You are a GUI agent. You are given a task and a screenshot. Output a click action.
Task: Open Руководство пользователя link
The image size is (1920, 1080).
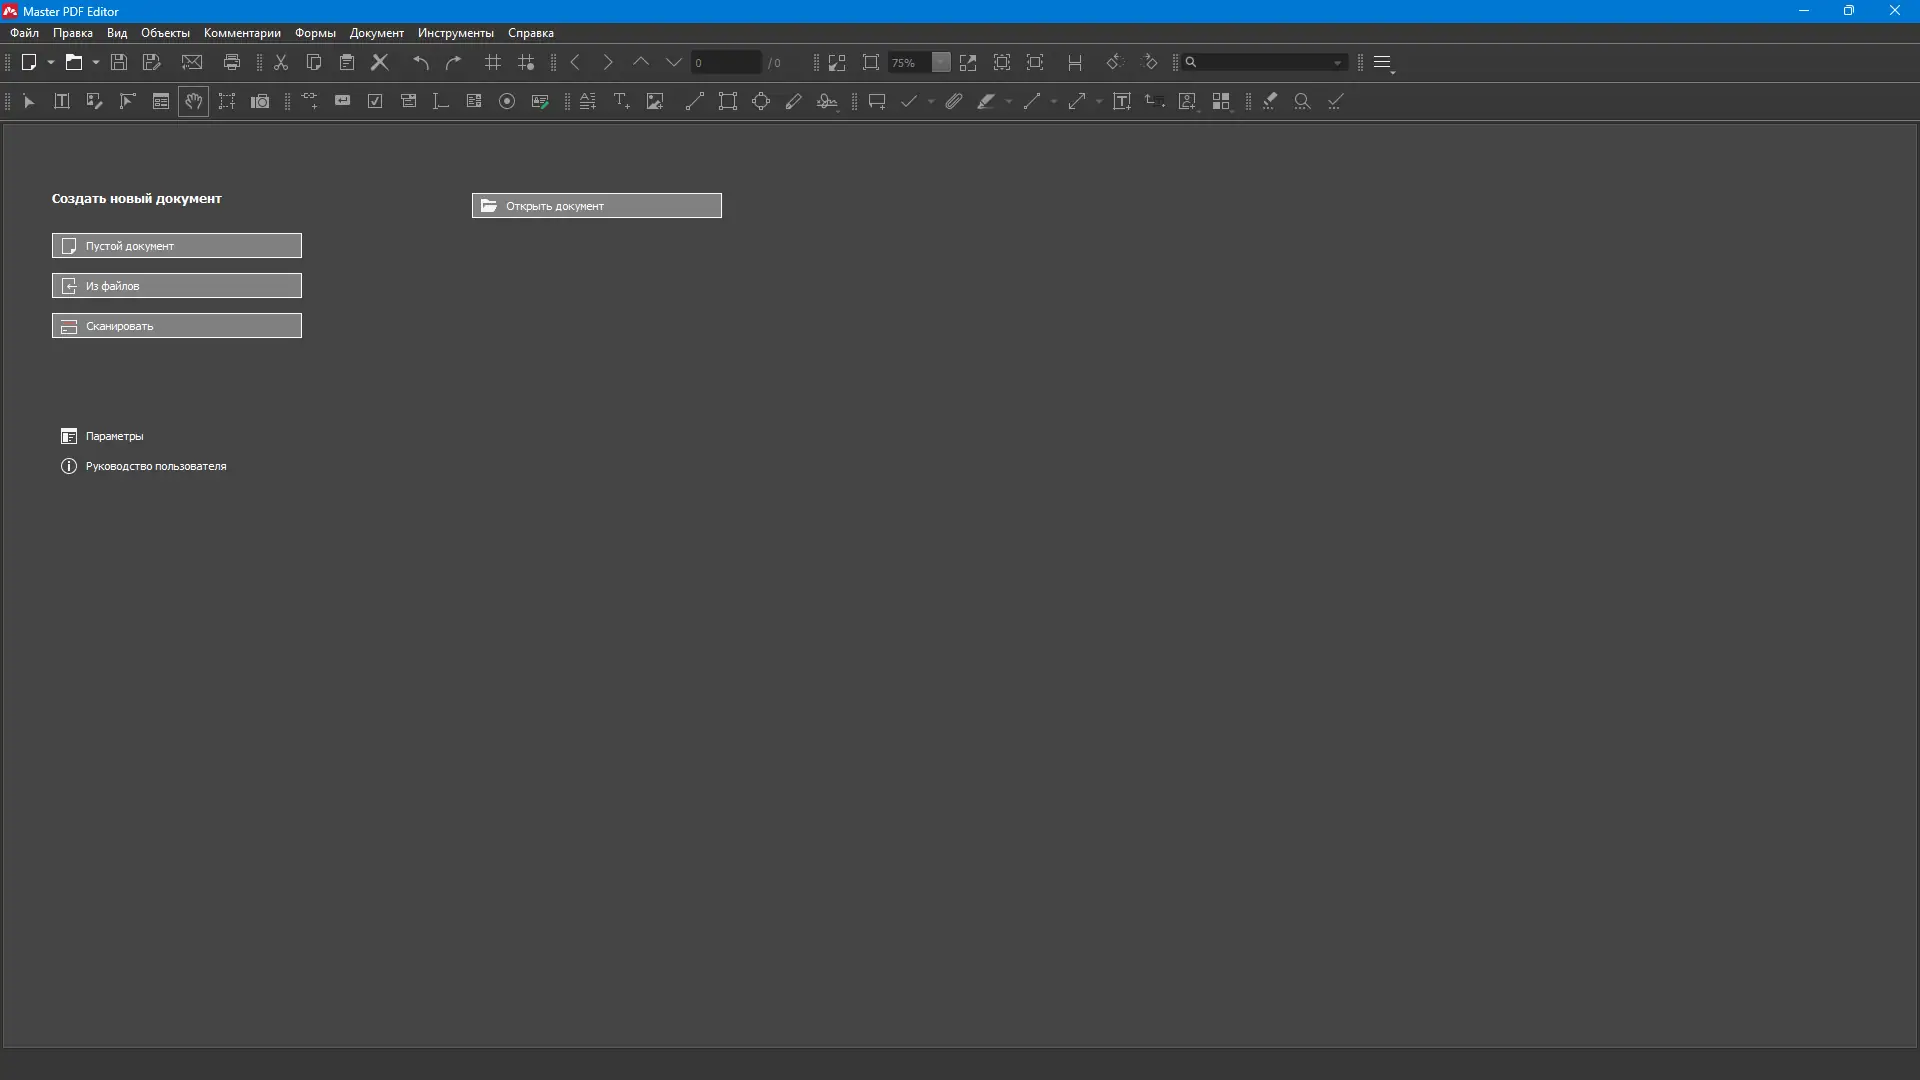pos(155,466)
